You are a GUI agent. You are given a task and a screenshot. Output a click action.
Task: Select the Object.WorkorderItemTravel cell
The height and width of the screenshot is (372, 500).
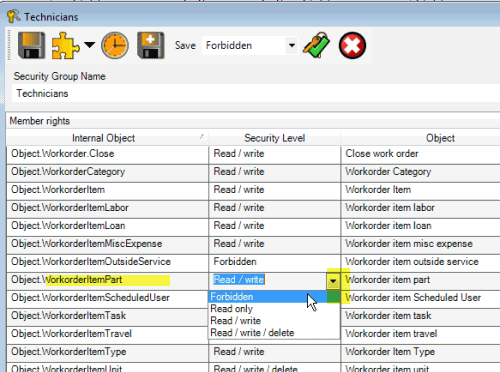[x=107, y=334]
